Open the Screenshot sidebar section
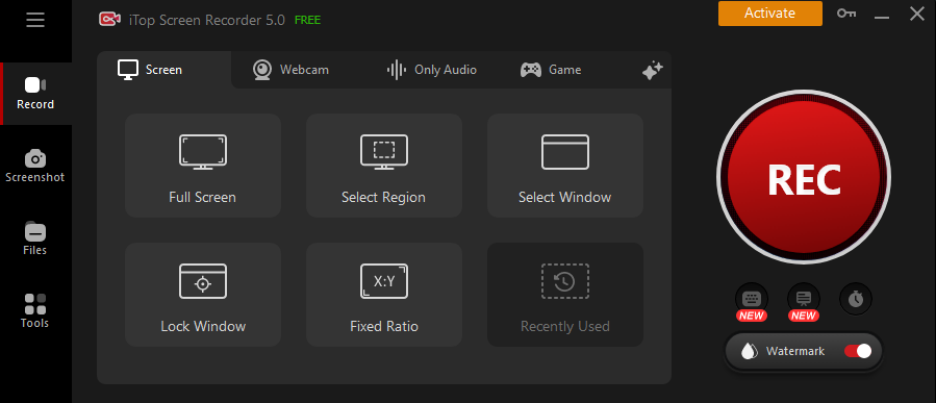Viewport: 936px width, 403px height. click(x=35, y=167)
